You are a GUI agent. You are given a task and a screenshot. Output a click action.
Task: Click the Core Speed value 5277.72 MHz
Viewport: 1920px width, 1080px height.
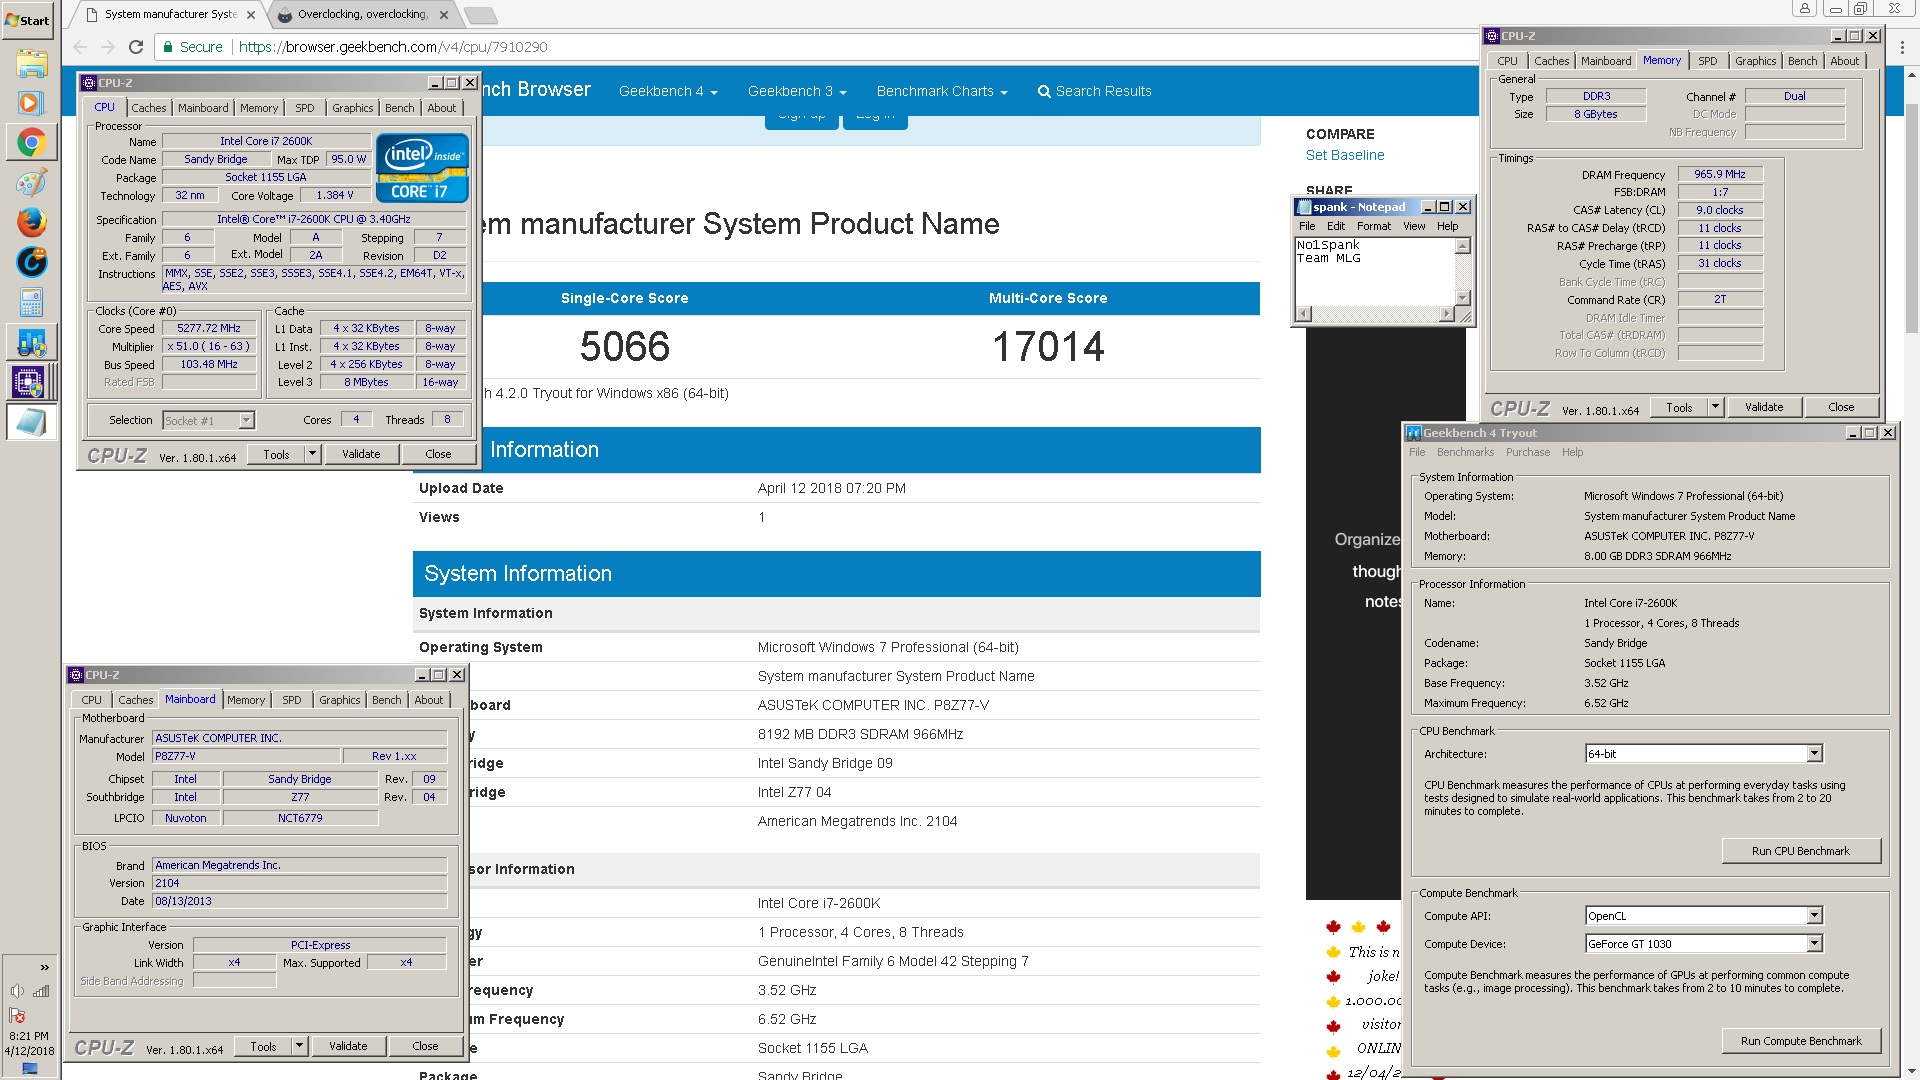pyautogui.click(x=209, y=328)
